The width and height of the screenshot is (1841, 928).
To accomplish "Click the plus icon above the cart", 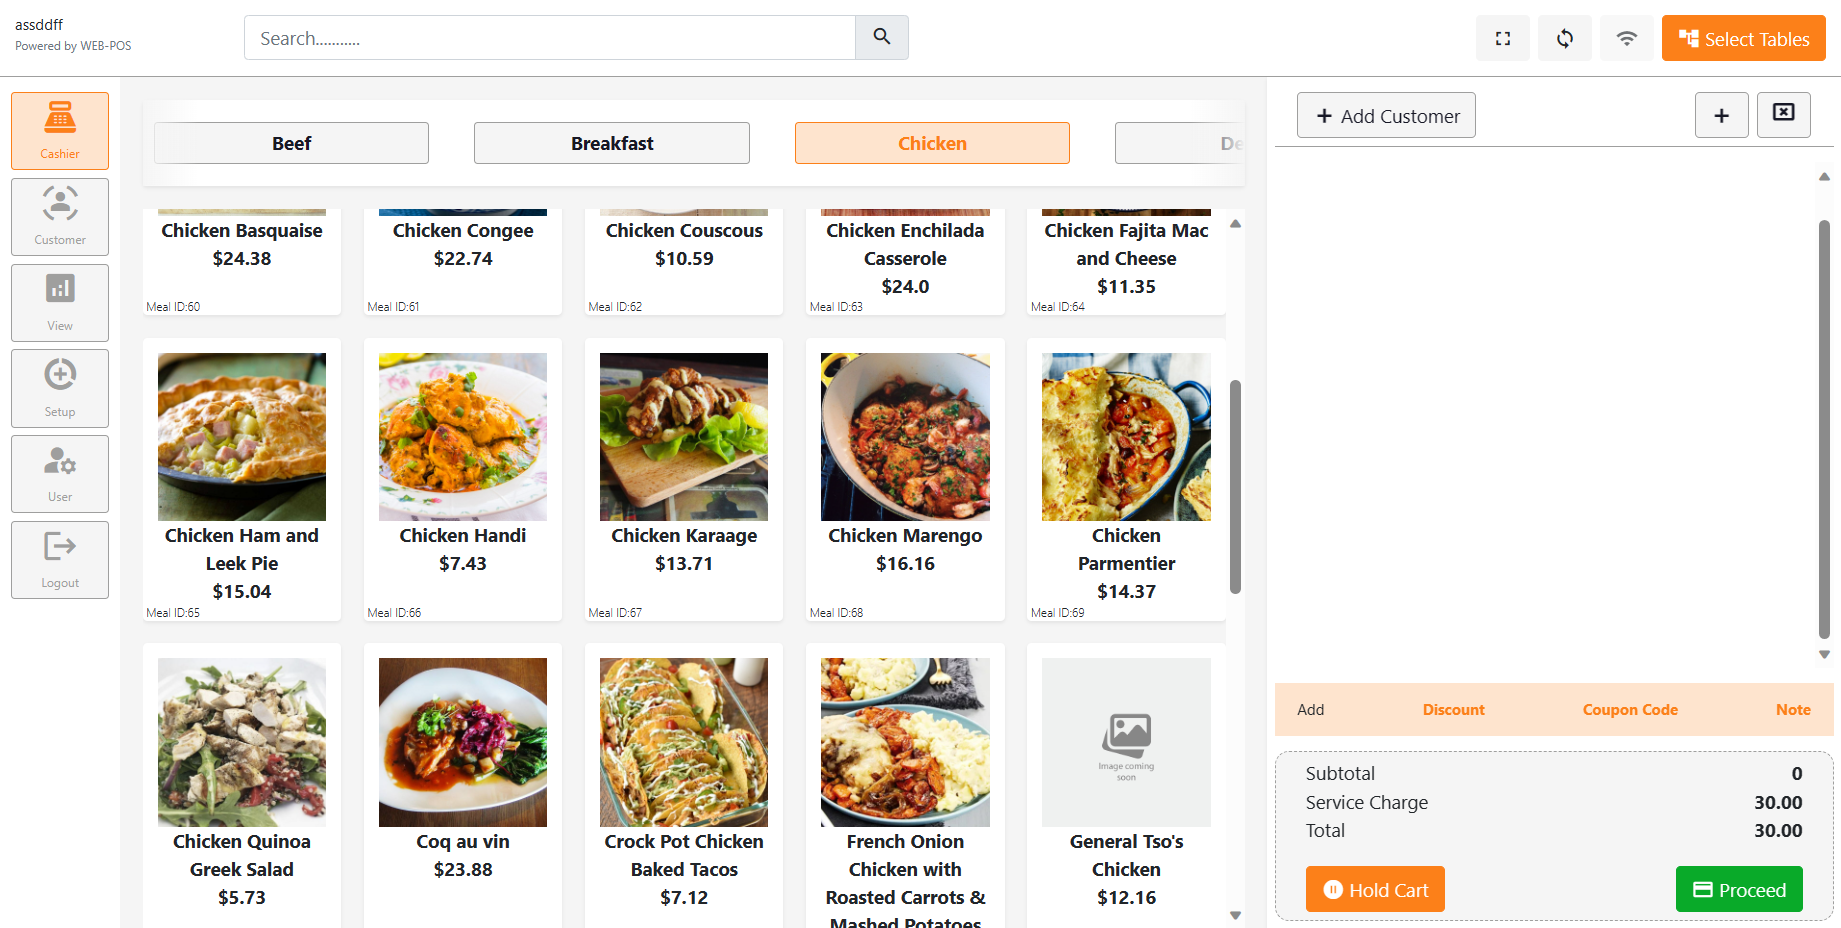I will click(1721, 115).
